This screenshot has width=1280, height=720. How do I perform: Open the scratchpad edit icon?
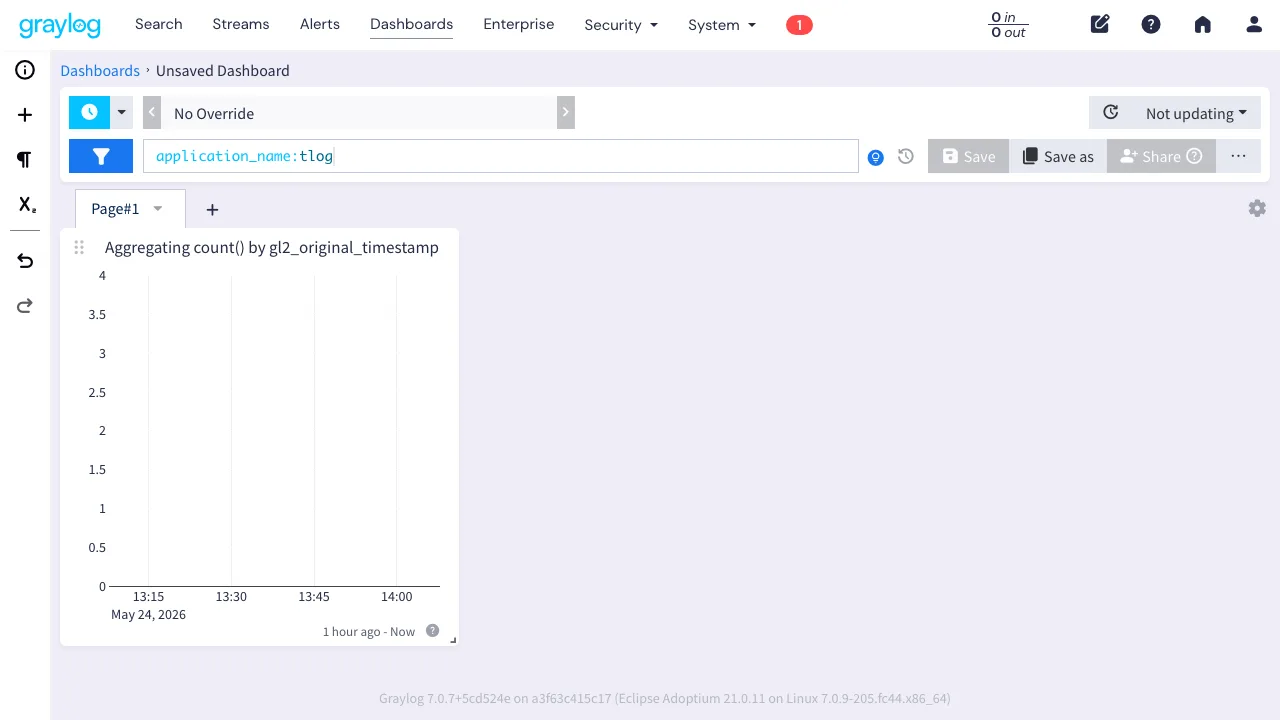[1100, 24]
